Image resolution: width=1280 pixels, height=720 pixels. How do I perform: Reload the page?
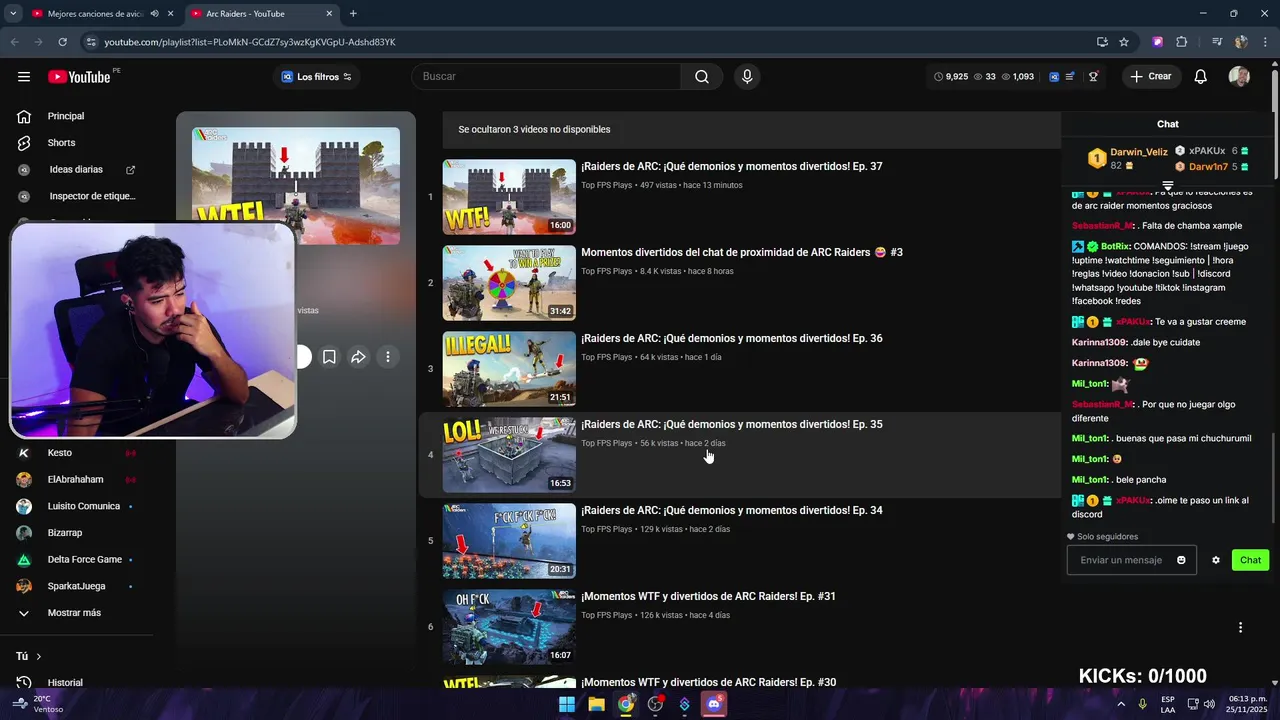(62, 42)
